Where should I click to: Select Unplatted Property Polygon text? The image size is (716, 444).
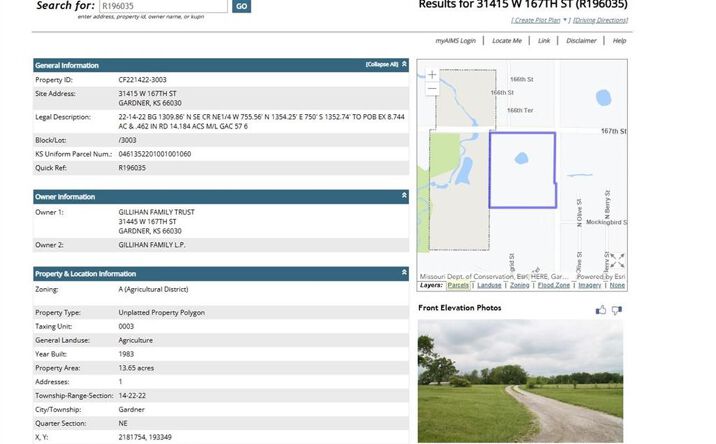162,312
